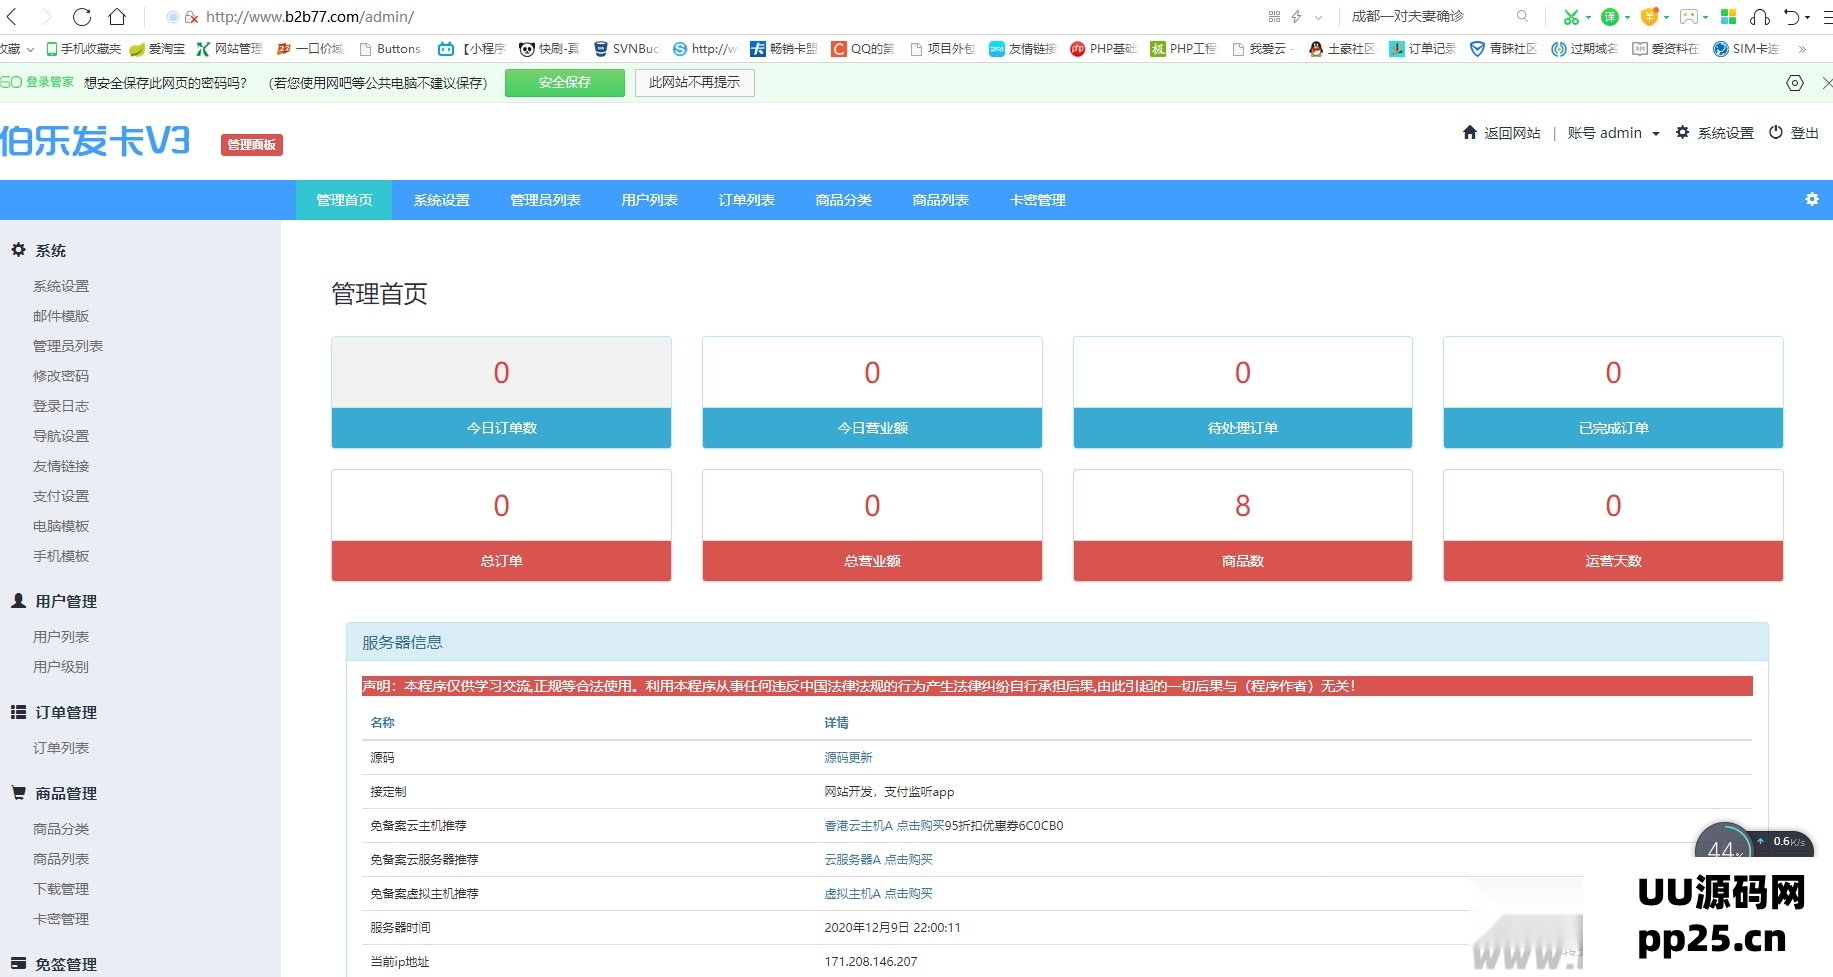This screenshot has height=977, width=1833.
Task: Open the 源码更新 link in server info
Action: click(x=848, y=757)
